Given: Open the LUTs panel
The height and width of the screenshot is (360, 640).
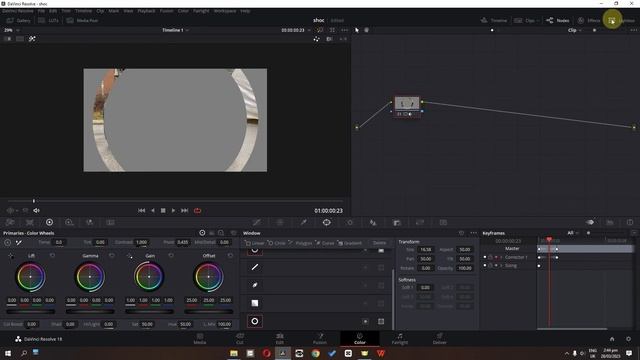Looking at the screenshot, I should [48, 20].
